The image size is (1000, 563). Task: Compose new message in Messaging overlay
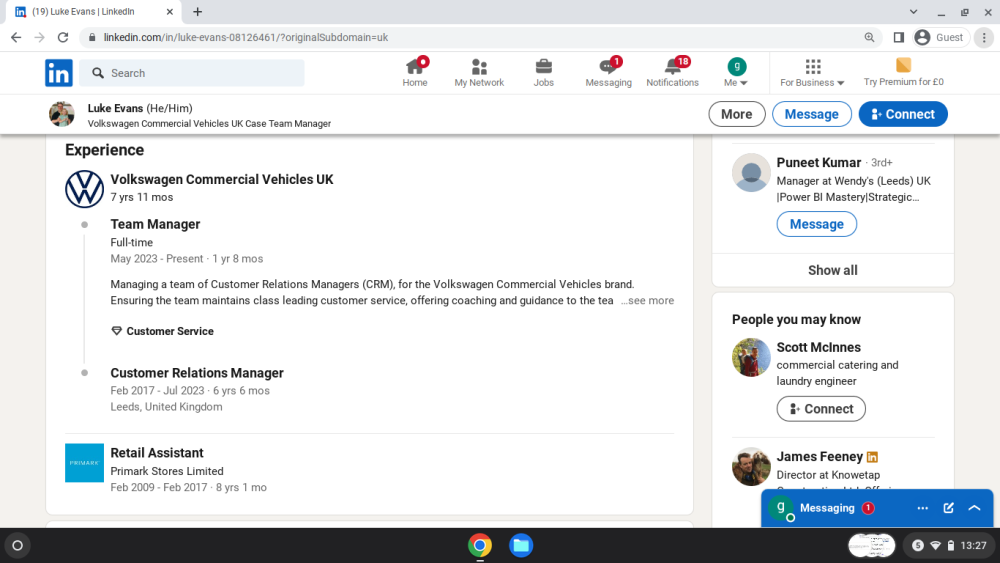948,508
